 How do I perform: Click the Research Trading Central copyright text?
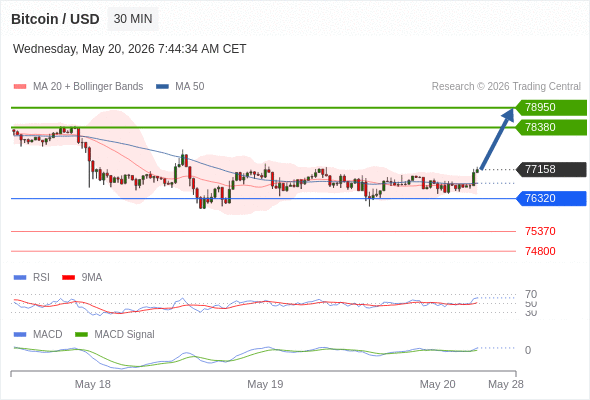point(506,87)
